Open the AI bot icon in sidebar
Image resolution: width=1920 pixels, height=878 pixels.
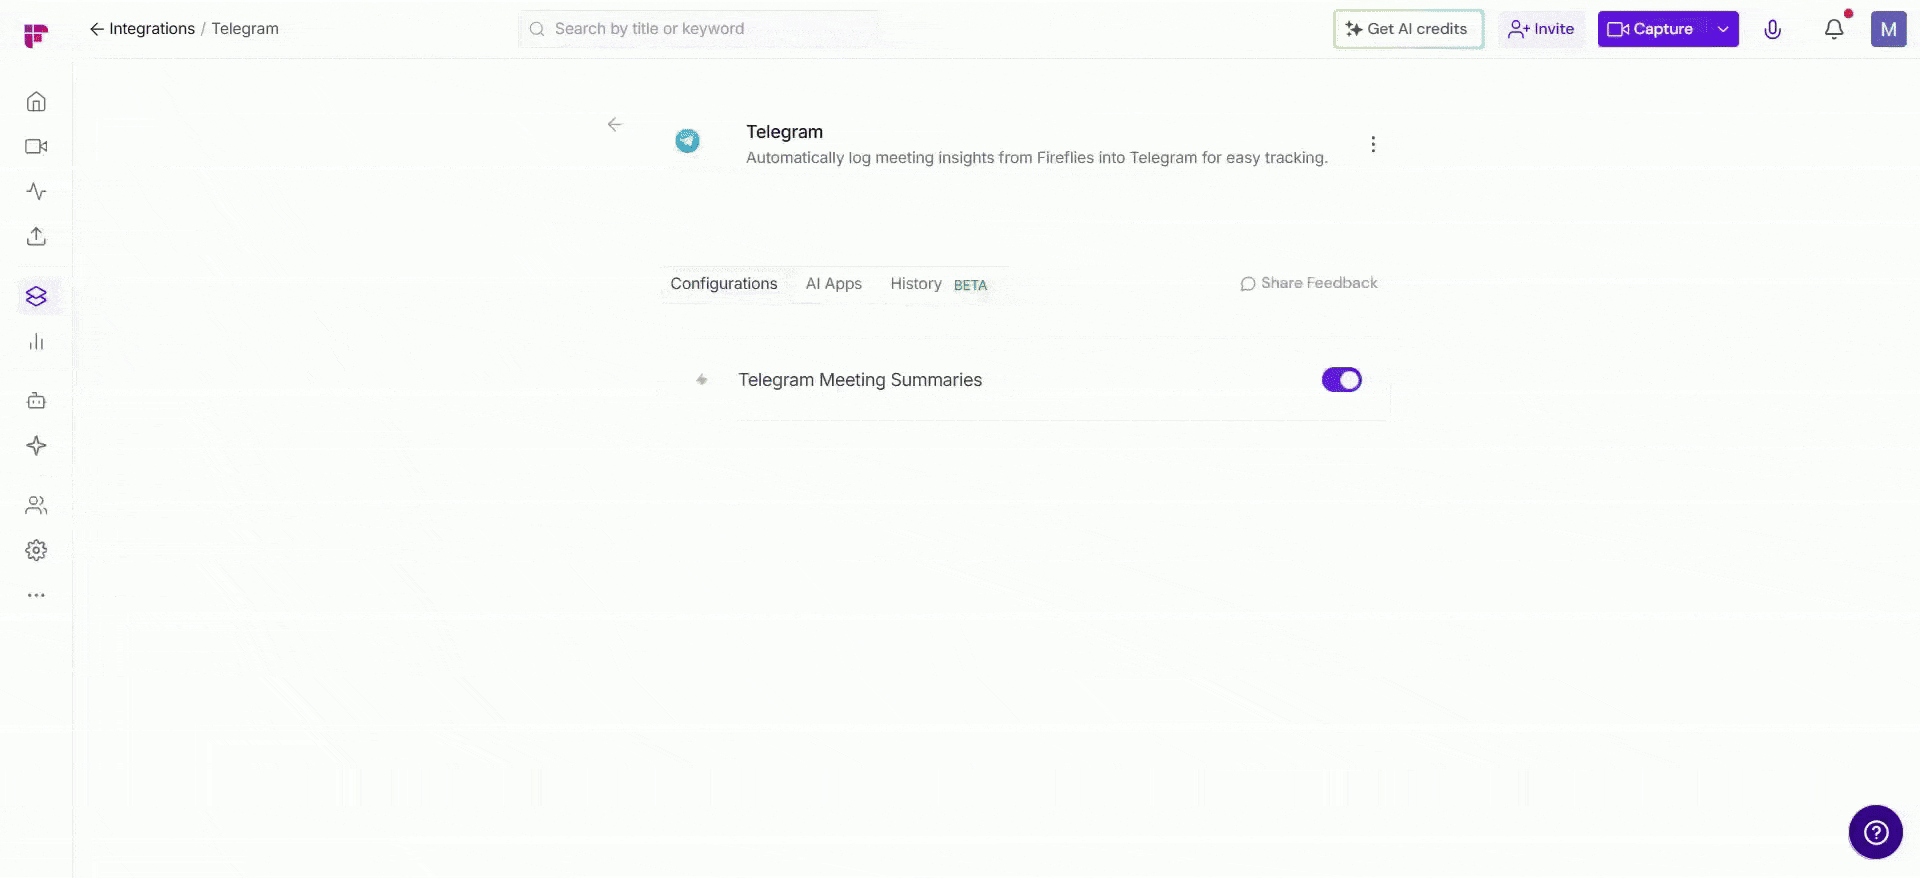pyautogui.click(x=36, y=400)
